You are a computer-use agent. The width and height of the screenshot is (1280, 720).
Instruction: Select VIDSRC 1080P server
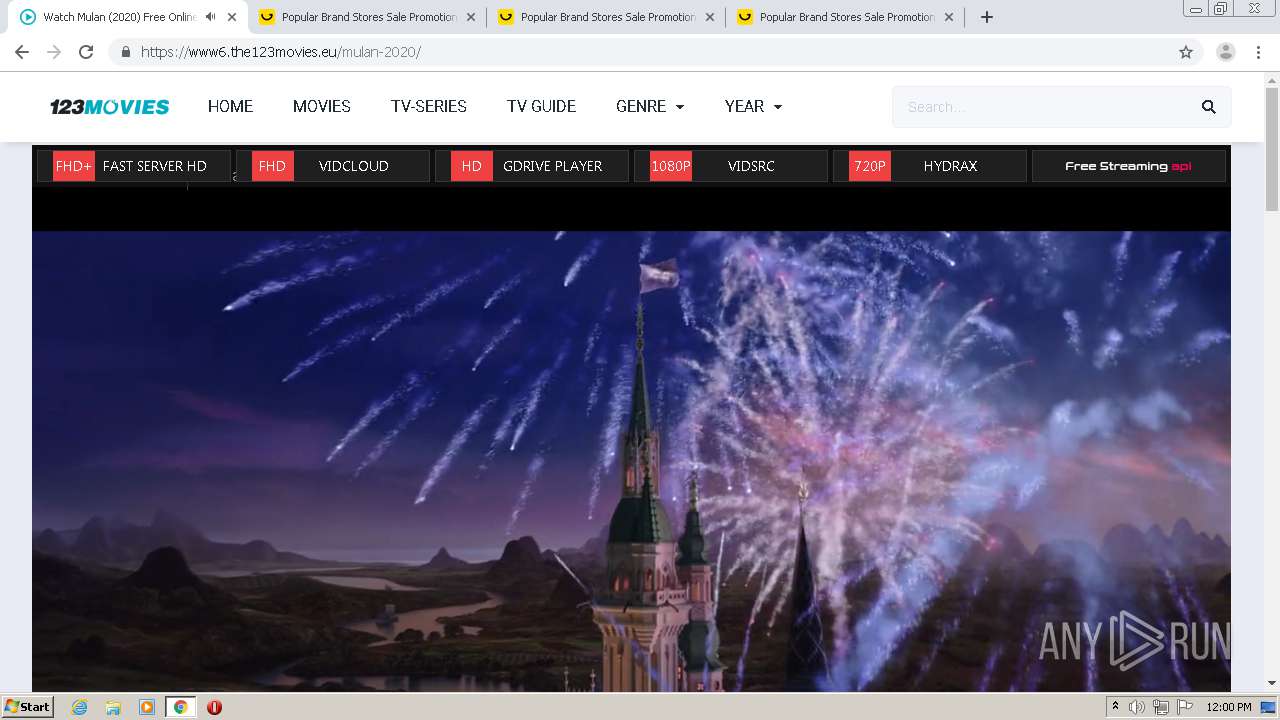[731, 166]
